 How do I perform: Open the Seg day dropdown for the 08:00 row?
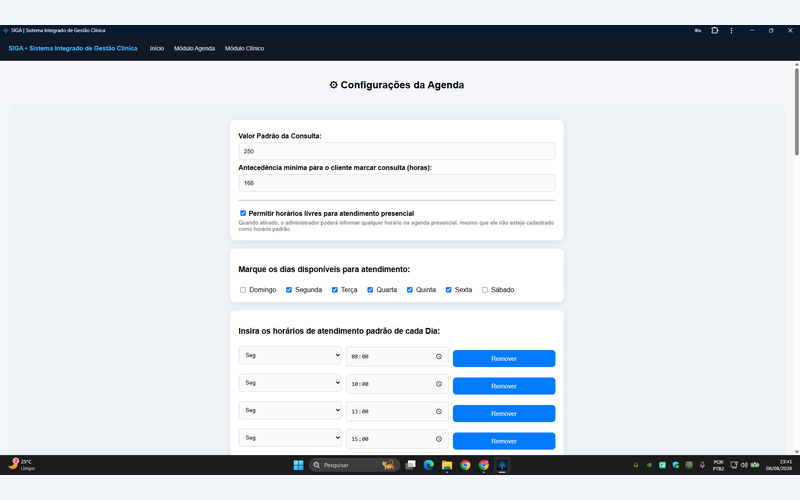290,356
